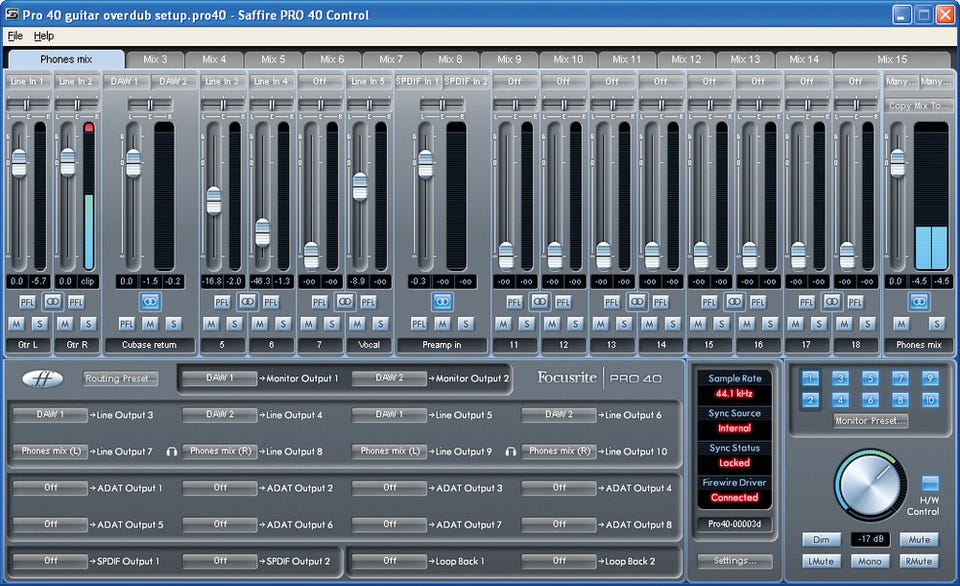The width and height of the screenshot is (960, 586).
Task: Click headphone icon next to Line Output 9
Action: point(511,452)
